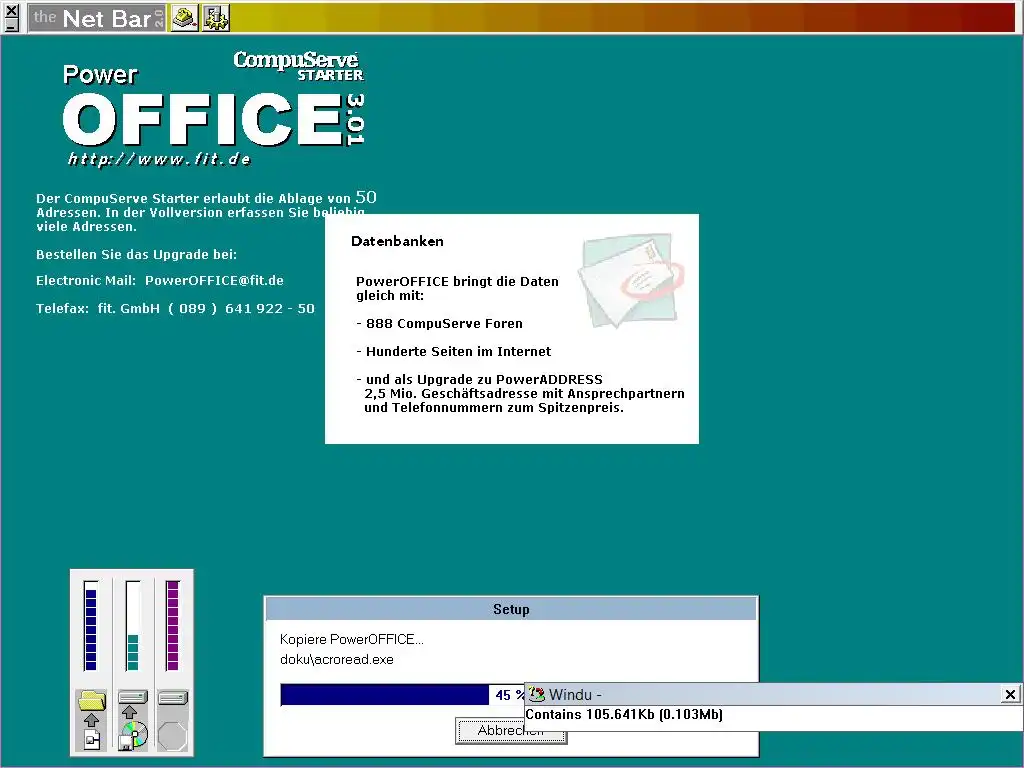
Task: Click the 'Hunderte Seiten im Internet' line
Action: (453, 352)
